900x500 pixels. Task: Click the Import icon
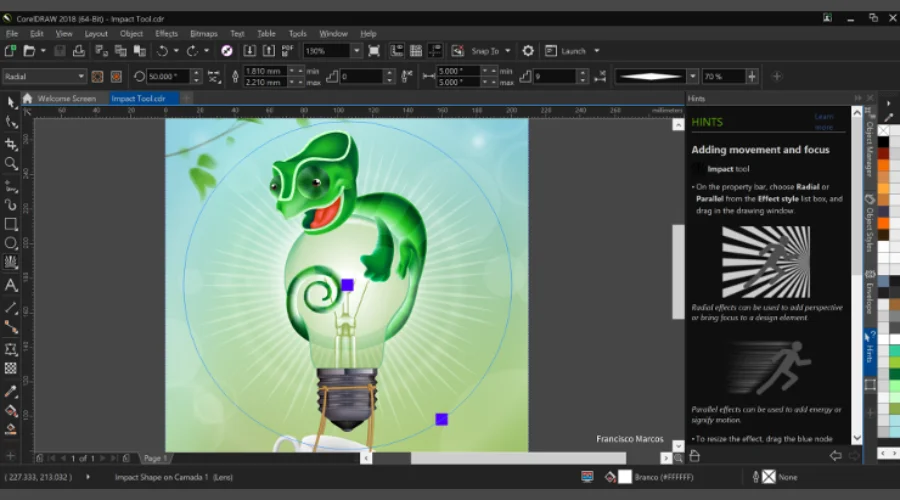pyautogui.click(x=250, y=51)
